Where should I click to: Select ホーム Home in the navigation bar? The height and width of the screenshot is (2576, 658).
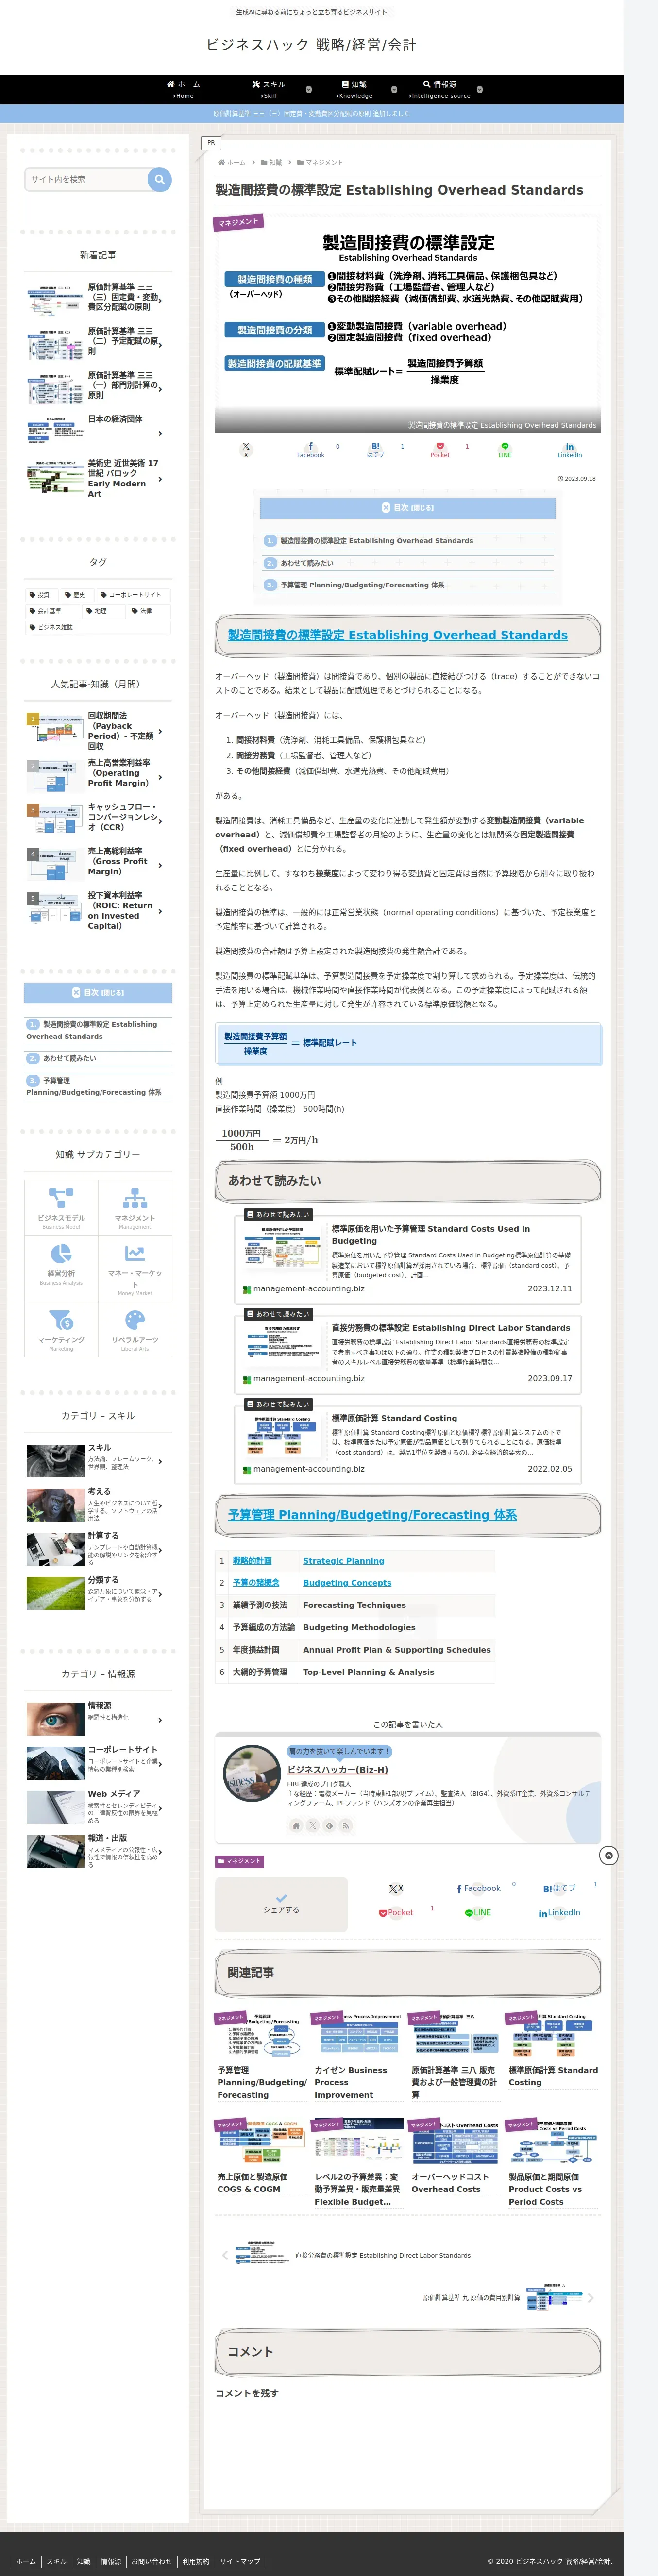(x=183, y=89)
